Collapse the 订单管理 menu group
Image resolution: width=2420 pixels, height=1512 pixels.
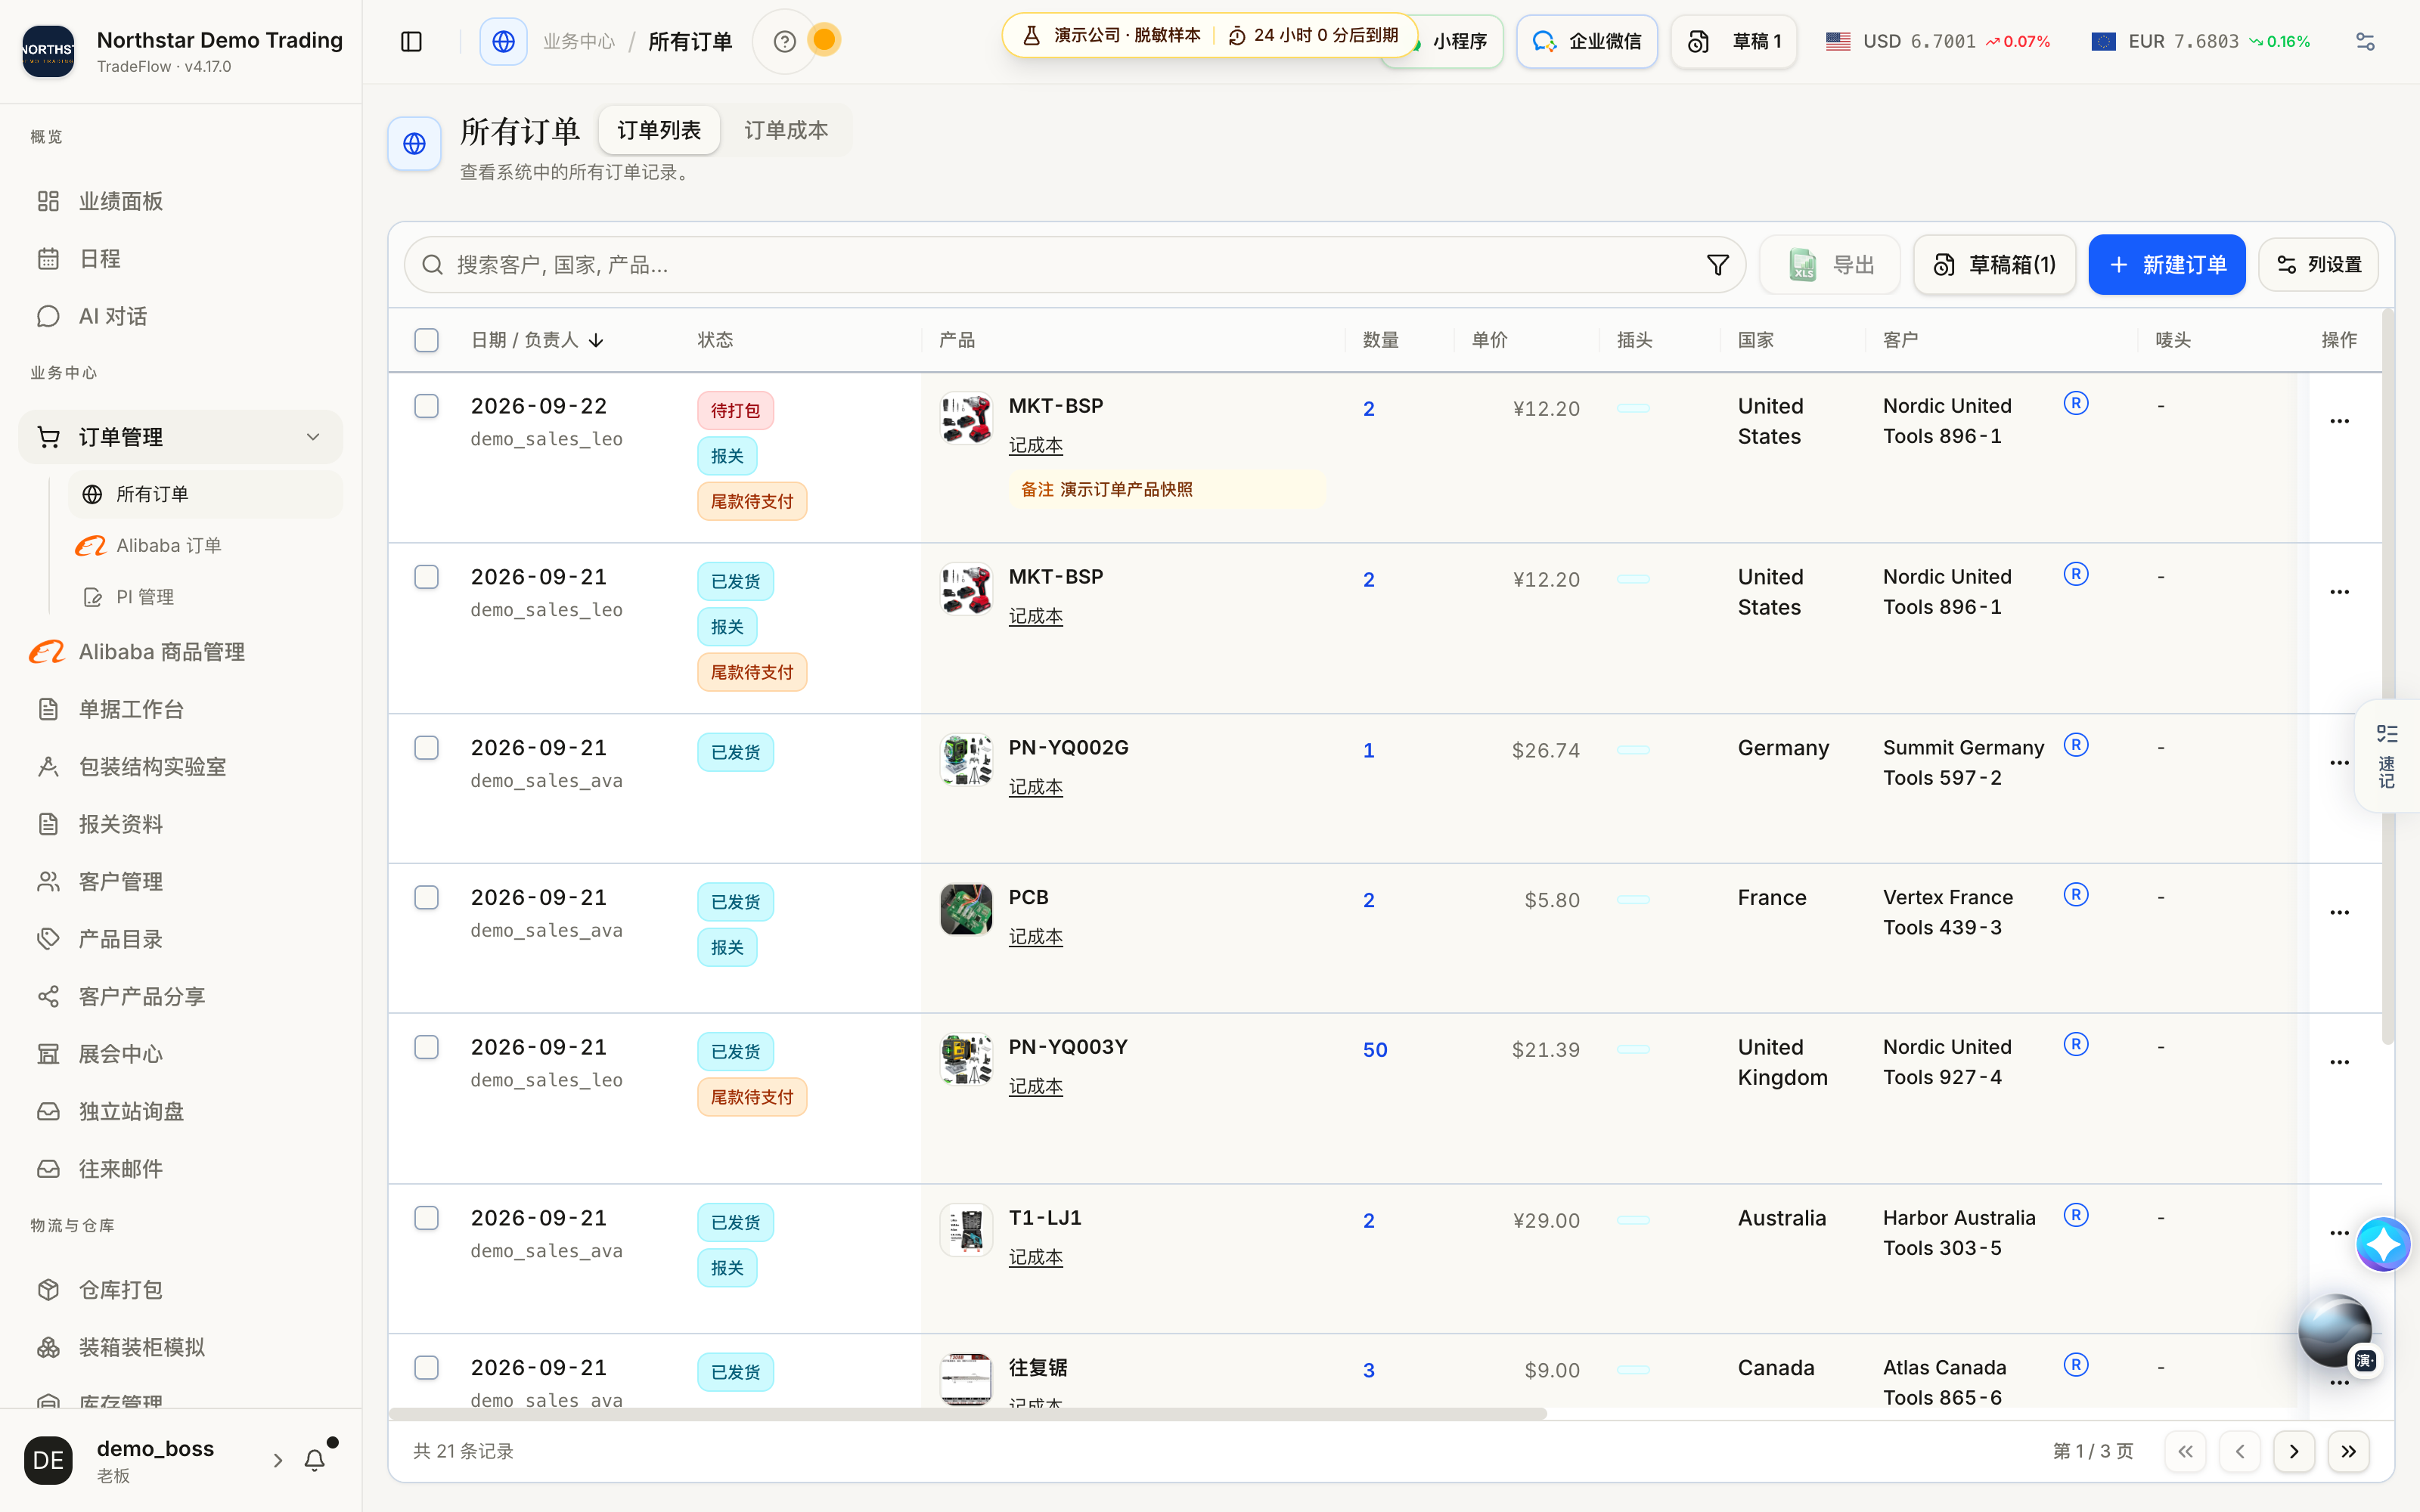pos(313,437)
